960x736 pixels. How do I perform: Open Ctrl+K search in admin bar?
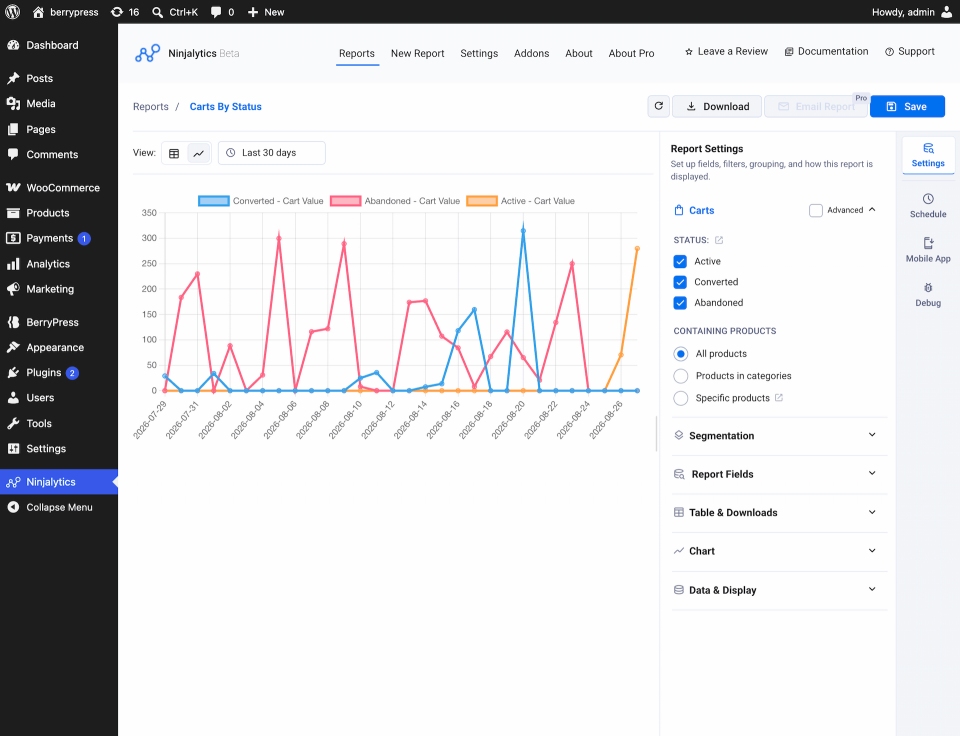click(175, 12)
